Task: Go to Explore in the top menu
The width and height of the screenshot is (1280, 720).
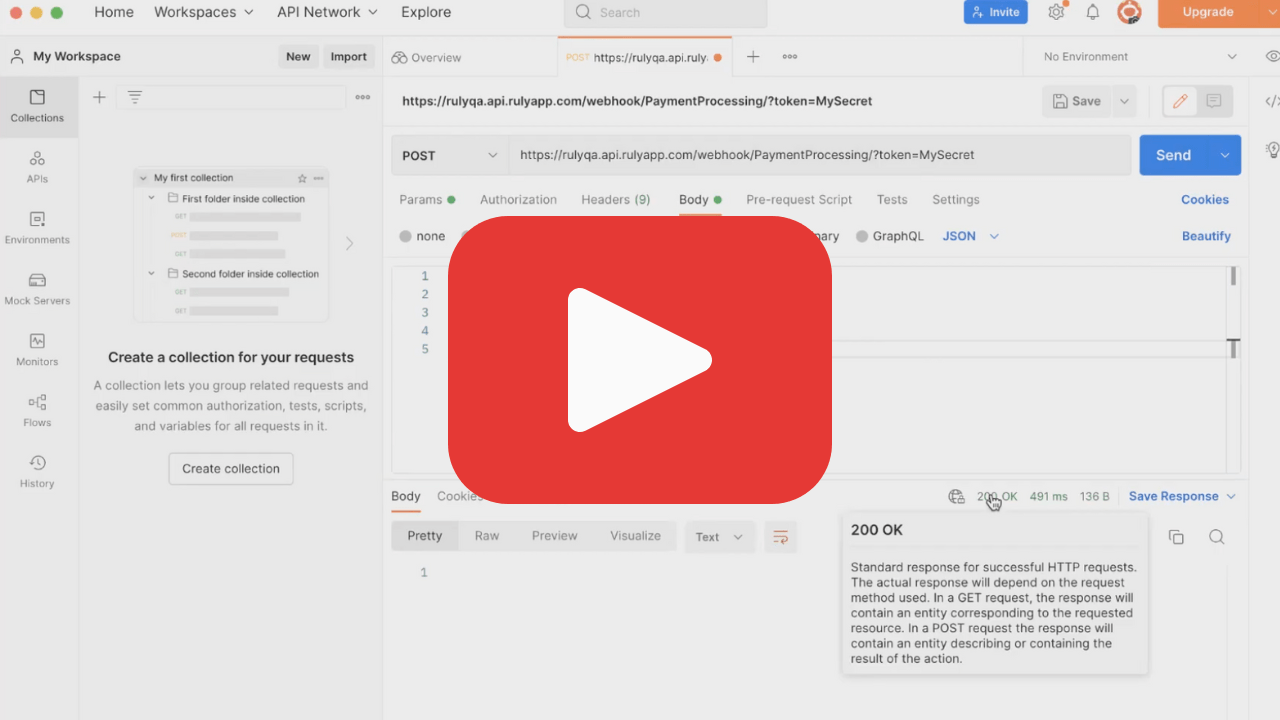Action: 426,12
